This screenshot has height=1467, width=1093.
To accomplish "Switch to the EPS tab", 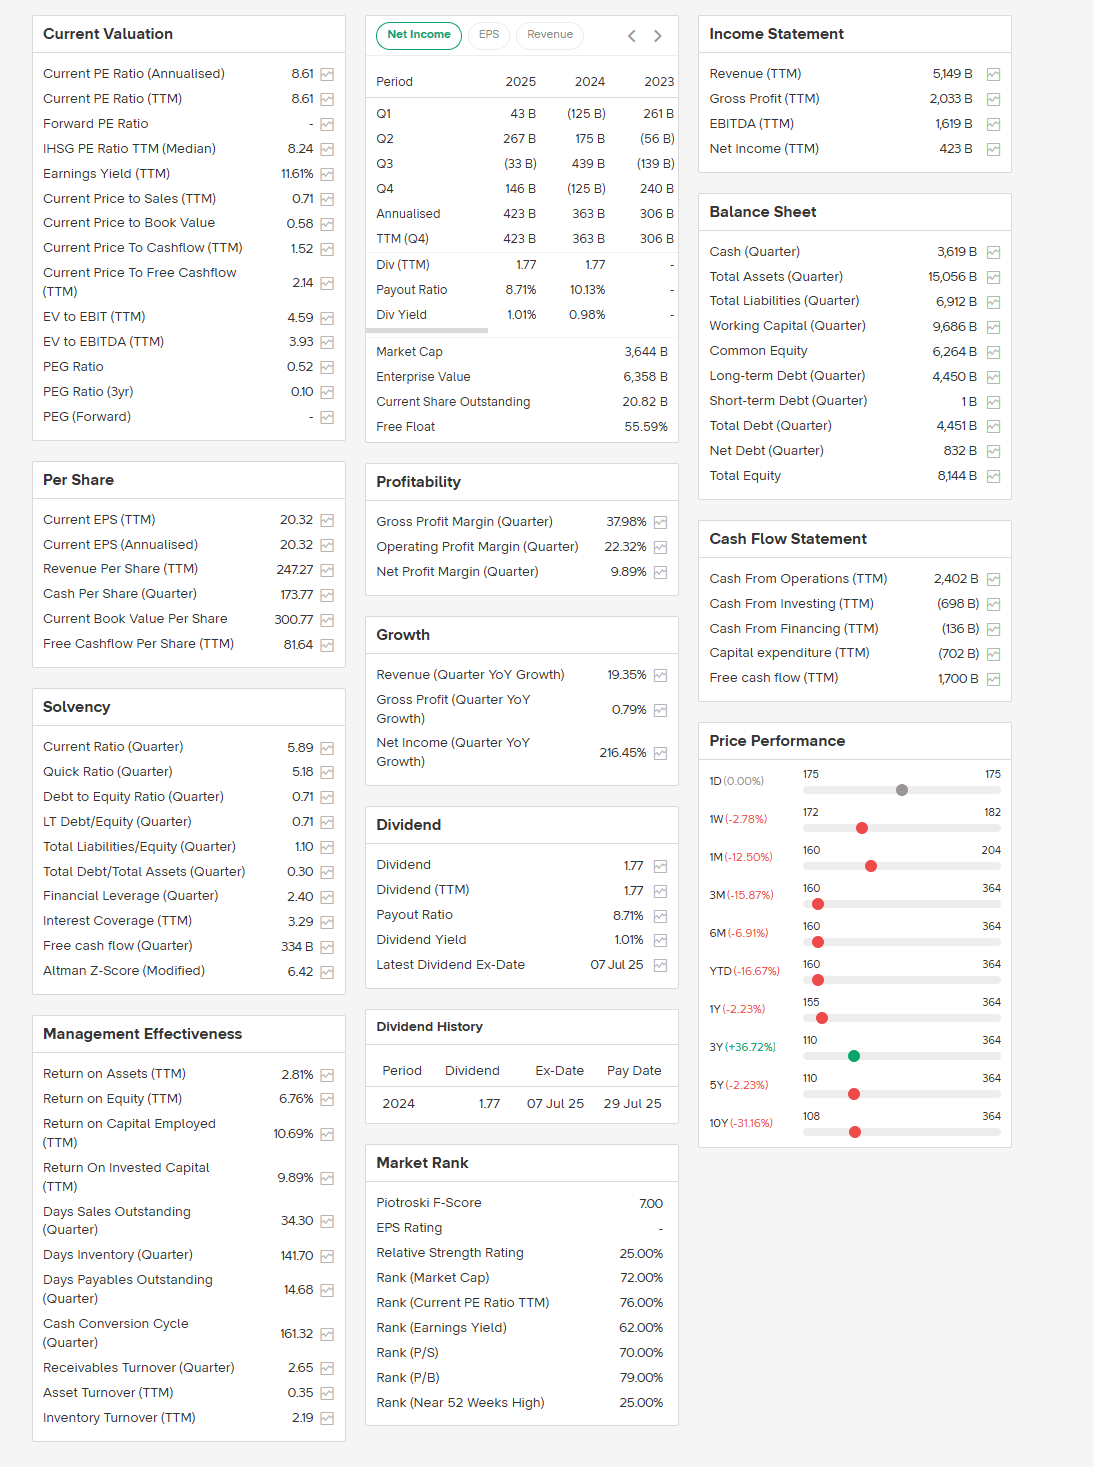I will click(x=488, y=35).
